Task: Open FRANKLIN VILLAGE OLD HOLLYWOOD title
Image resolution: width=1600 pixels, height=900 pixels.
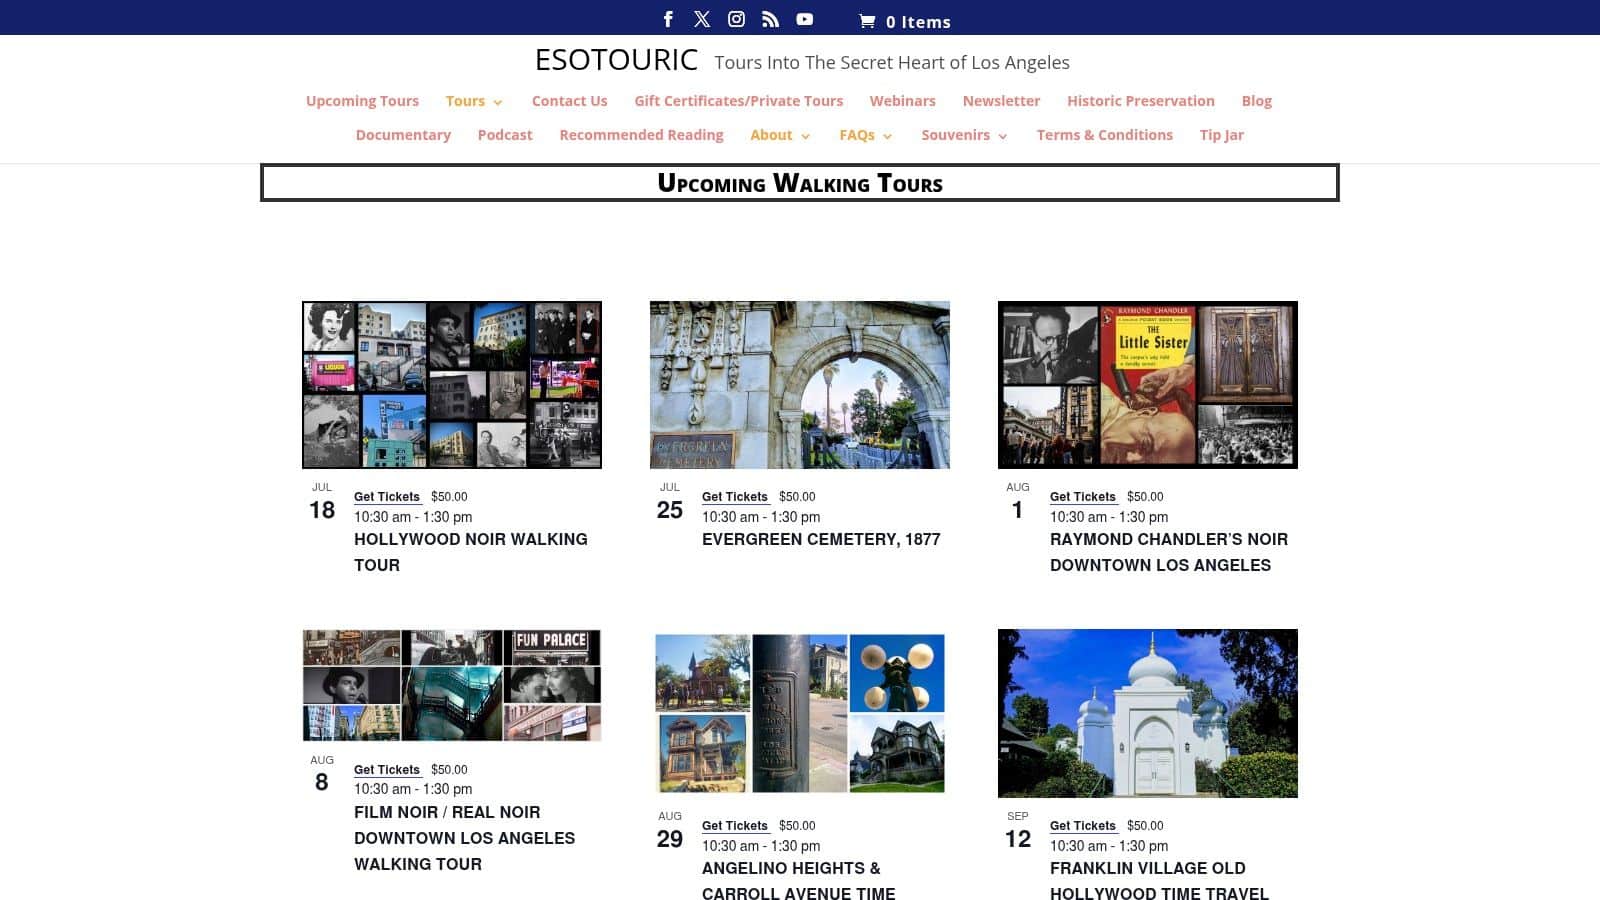Action: (1159, 880)
